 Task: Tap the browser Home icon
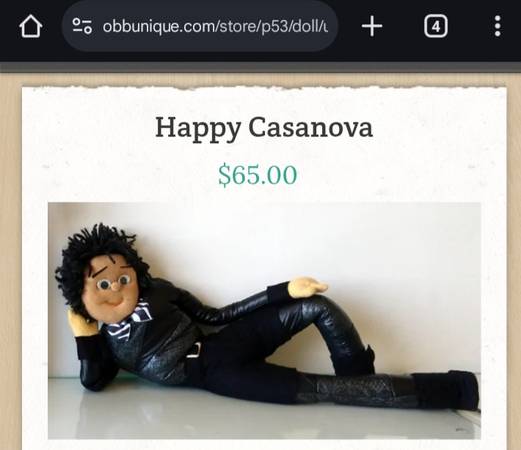tap(31, 26)
